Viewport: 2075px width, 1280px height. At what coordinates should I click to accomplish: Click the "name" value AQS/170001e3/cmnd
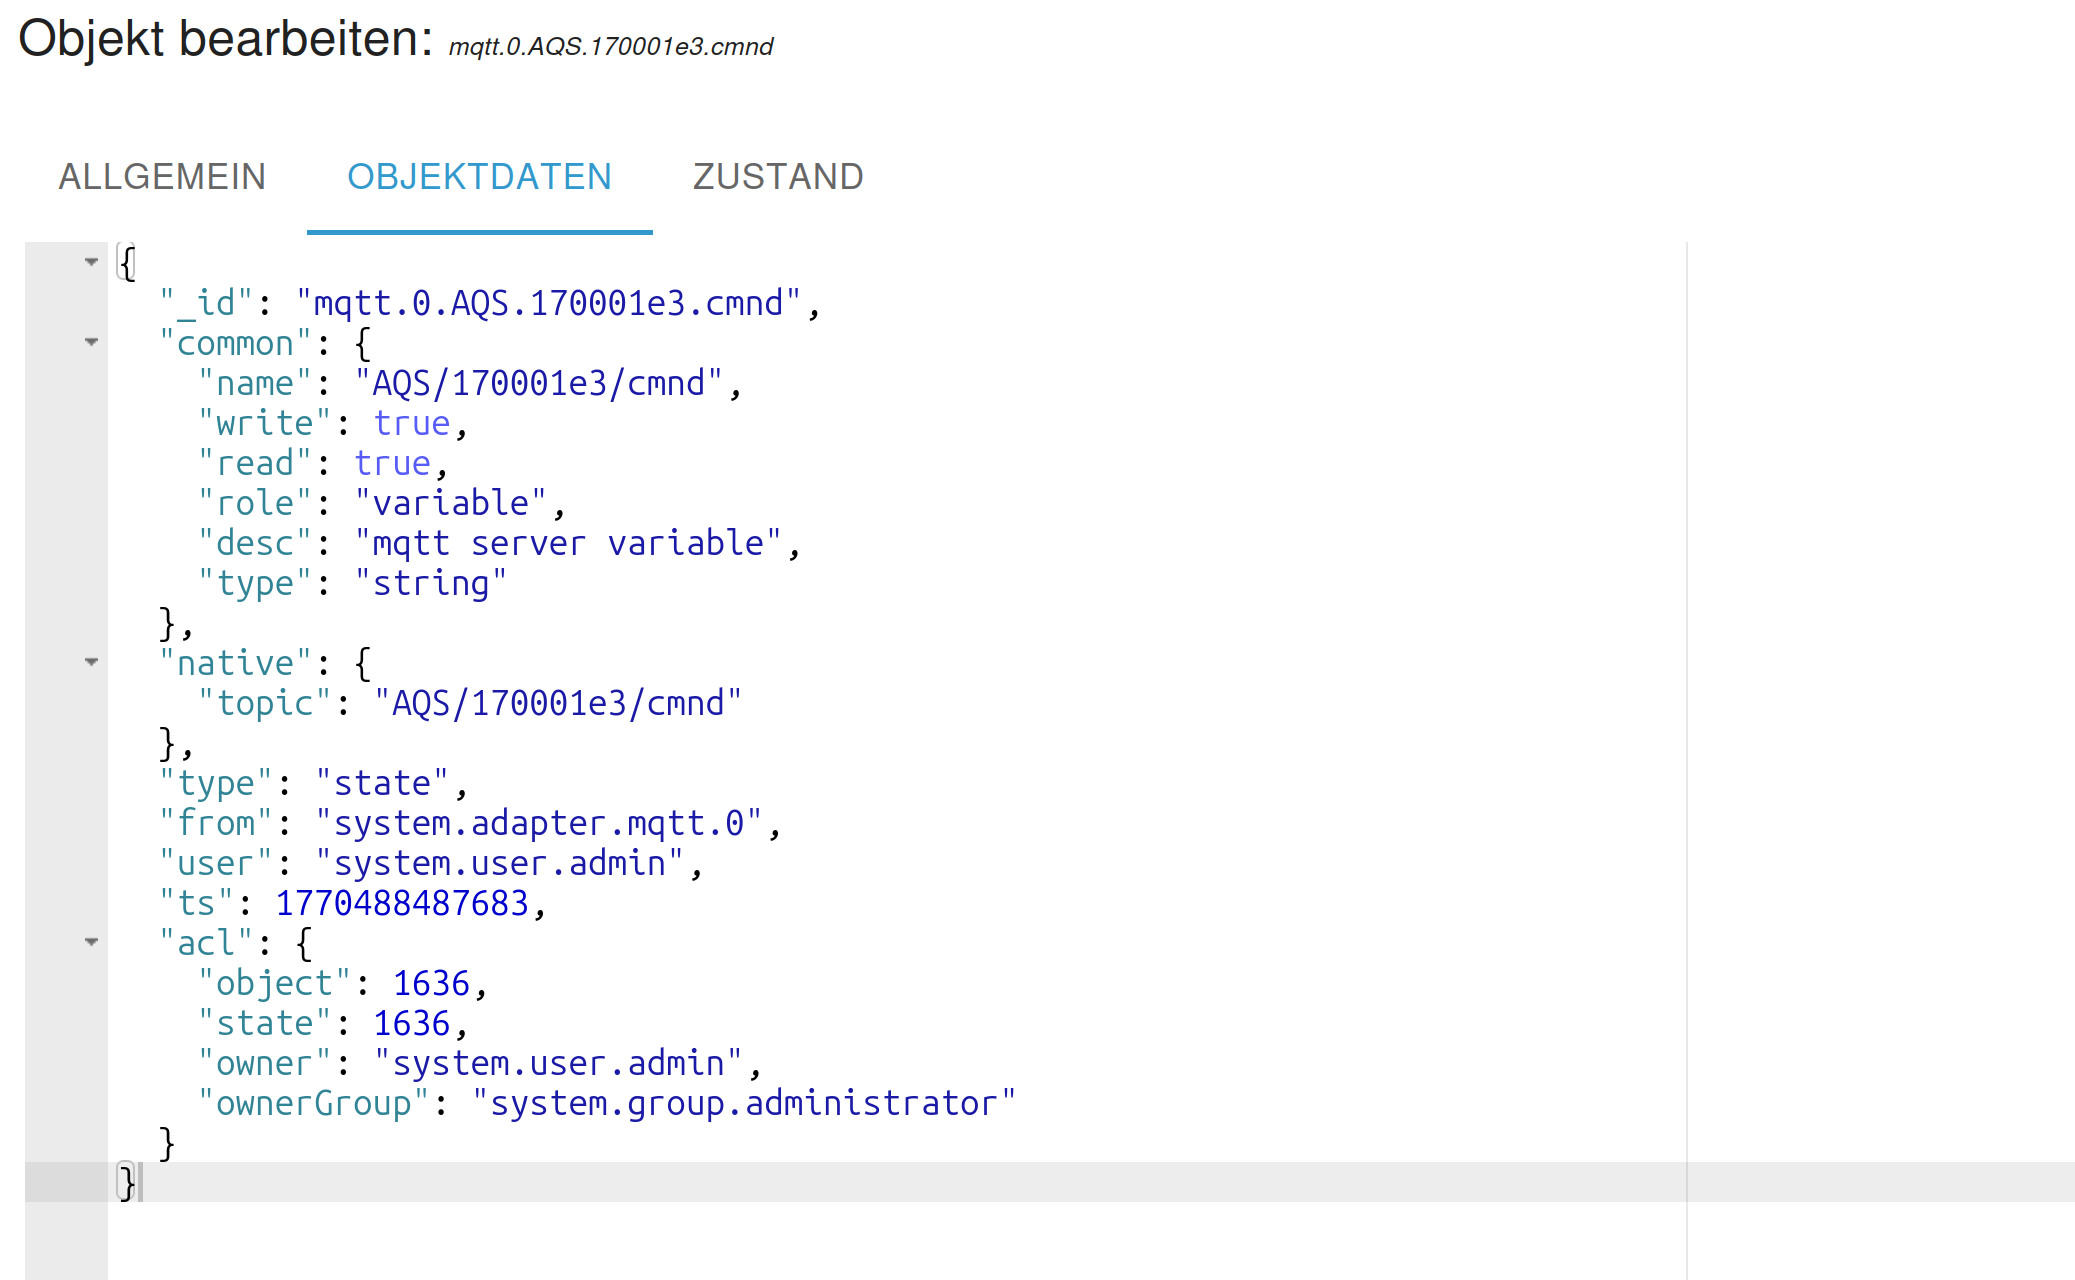coord(538,384)
